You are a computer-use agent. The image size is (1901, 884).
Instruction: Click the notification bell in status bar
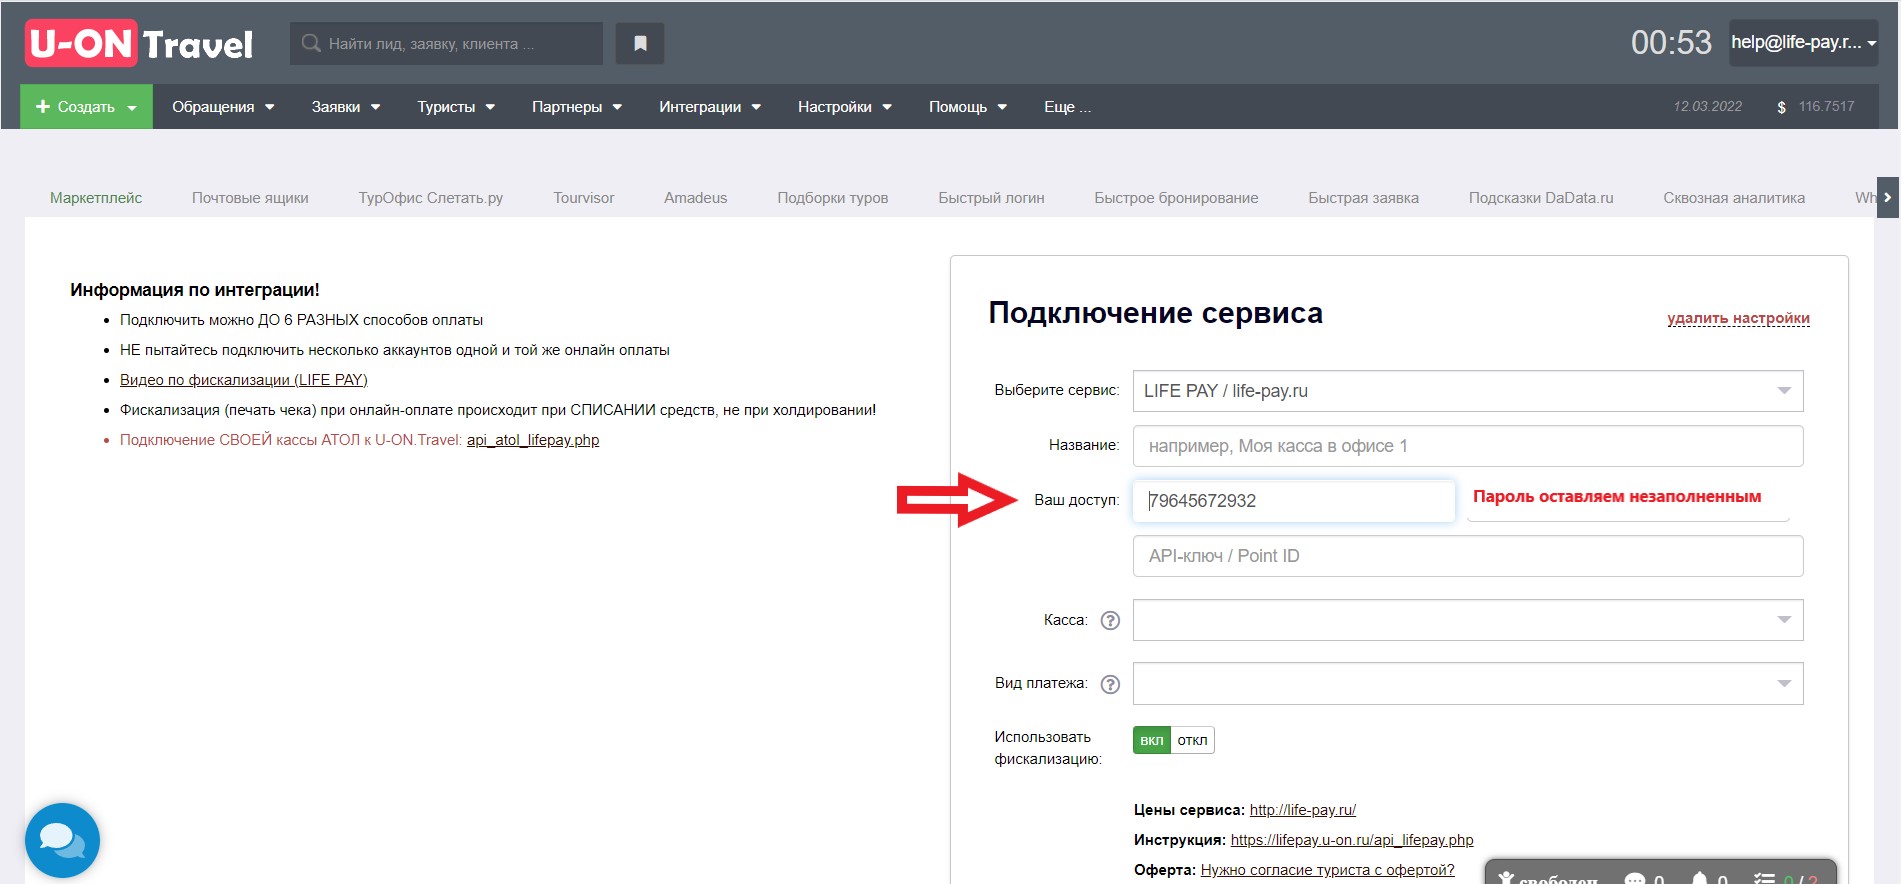click(1699, 878)
